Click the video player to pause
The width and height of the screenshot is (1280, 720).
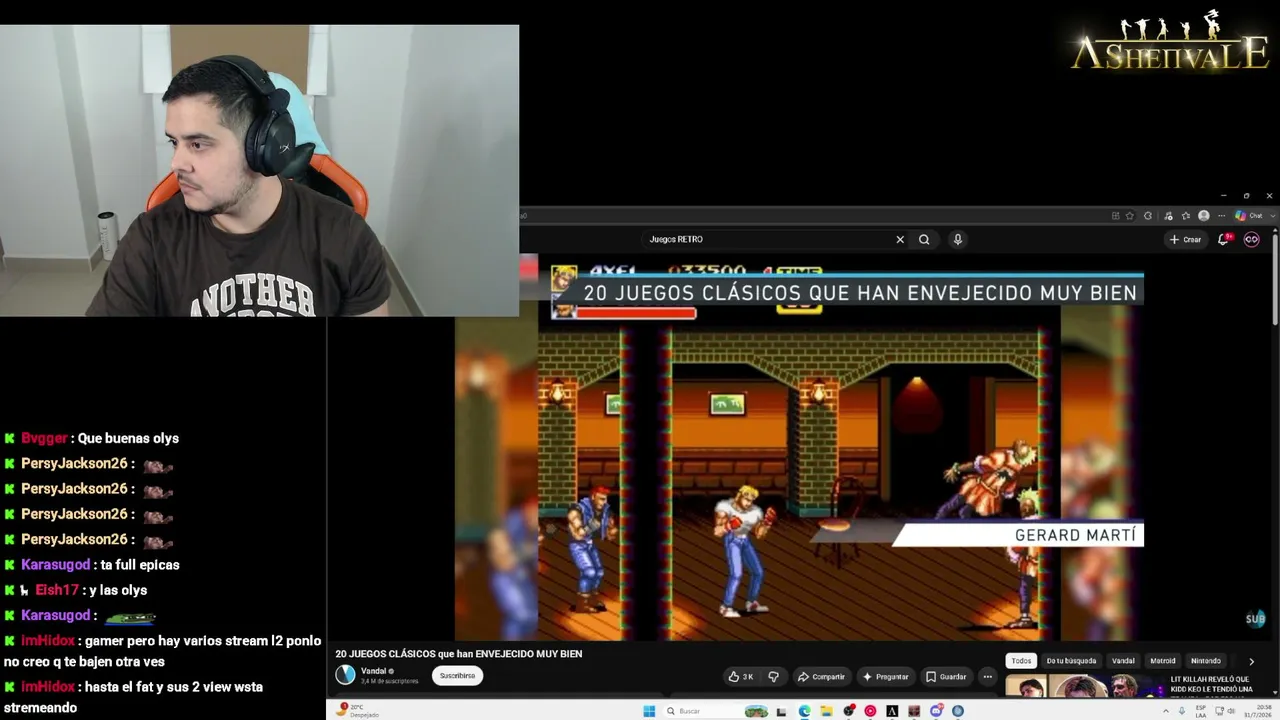pos(799,447)
